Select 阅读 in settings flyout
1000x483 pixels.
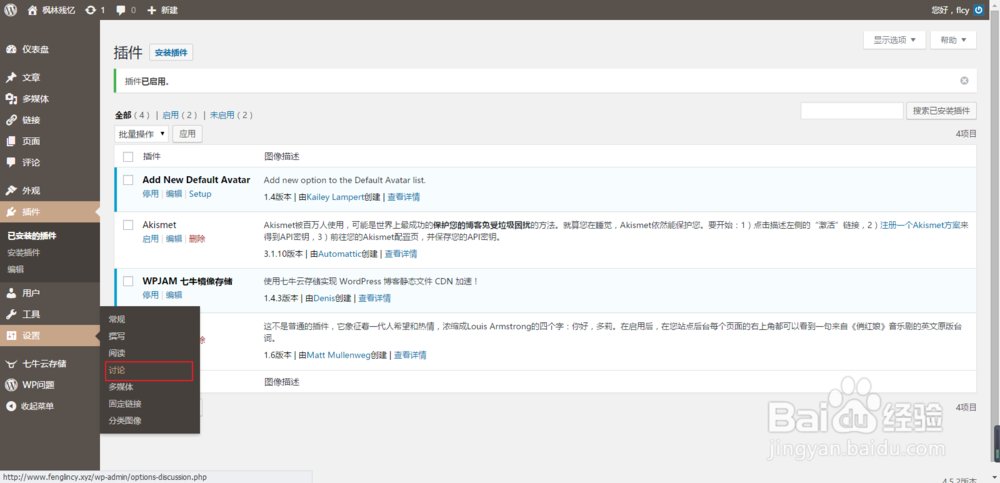[117, 353]
